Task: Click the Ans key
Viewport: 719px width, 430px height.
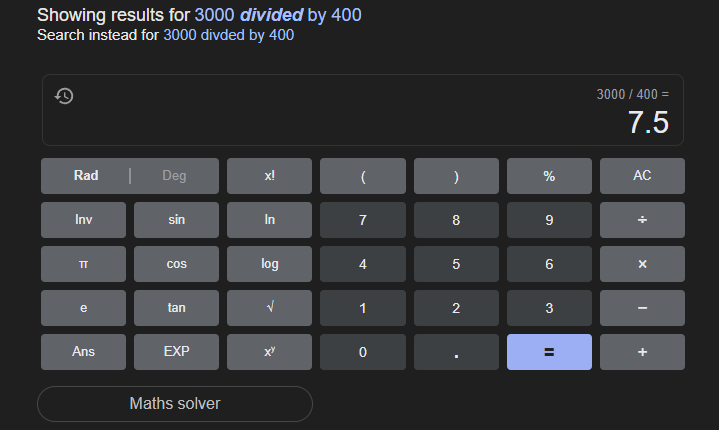Action: point(83,352)
